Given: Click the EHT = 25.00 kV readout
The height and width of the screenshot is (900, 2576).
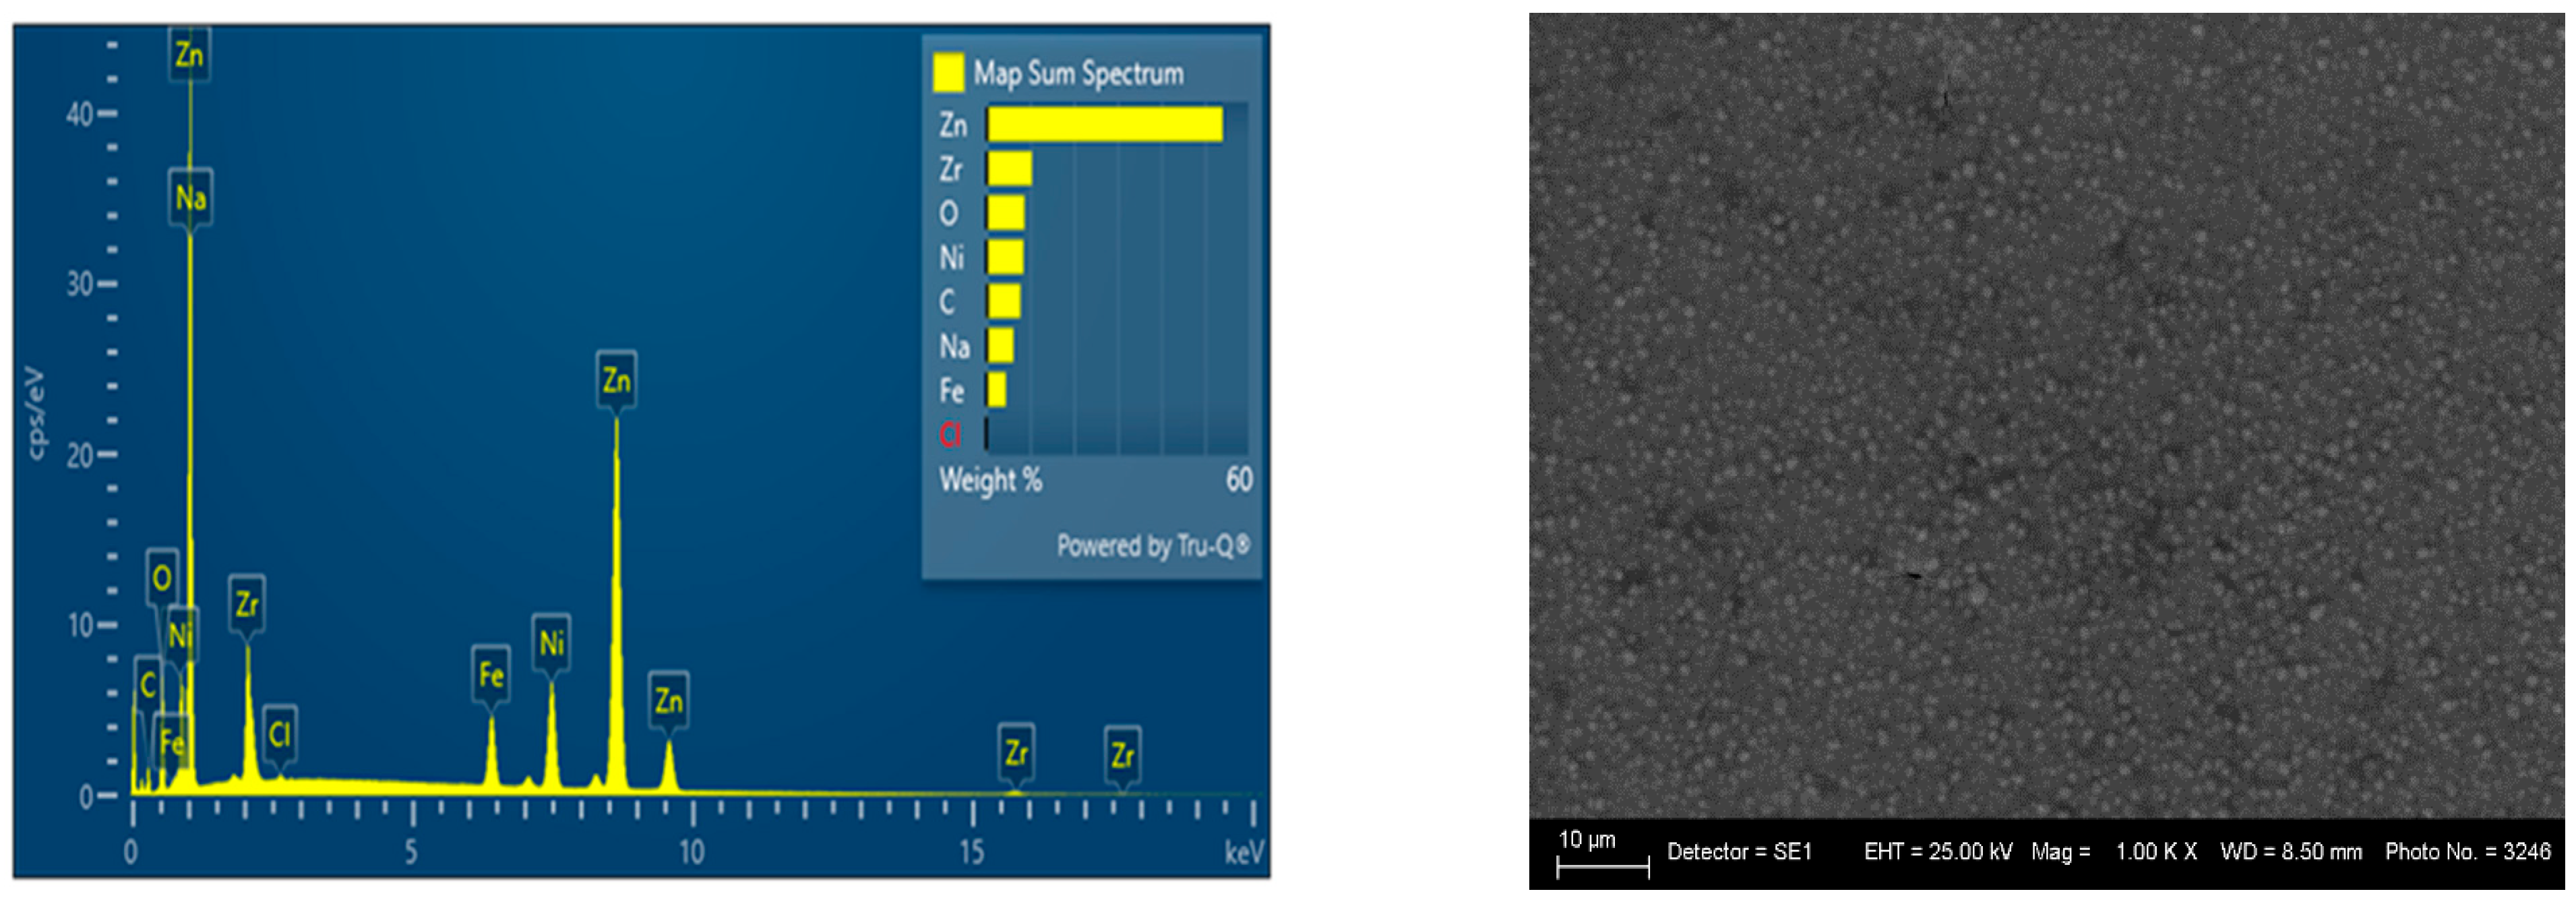Looking at the screenshot, I should pos(1937,852).
